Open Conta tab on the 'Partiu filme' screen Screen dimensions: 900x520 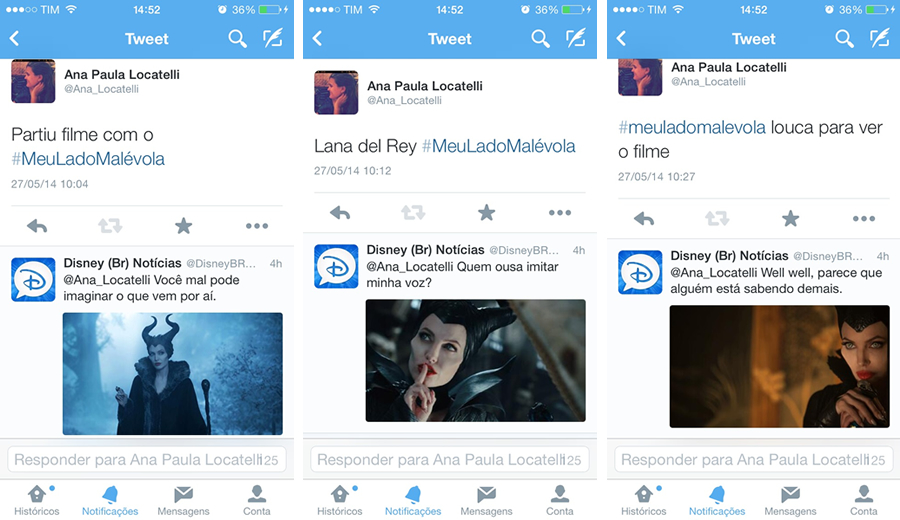pyautogui.click(x=257, y=500)
